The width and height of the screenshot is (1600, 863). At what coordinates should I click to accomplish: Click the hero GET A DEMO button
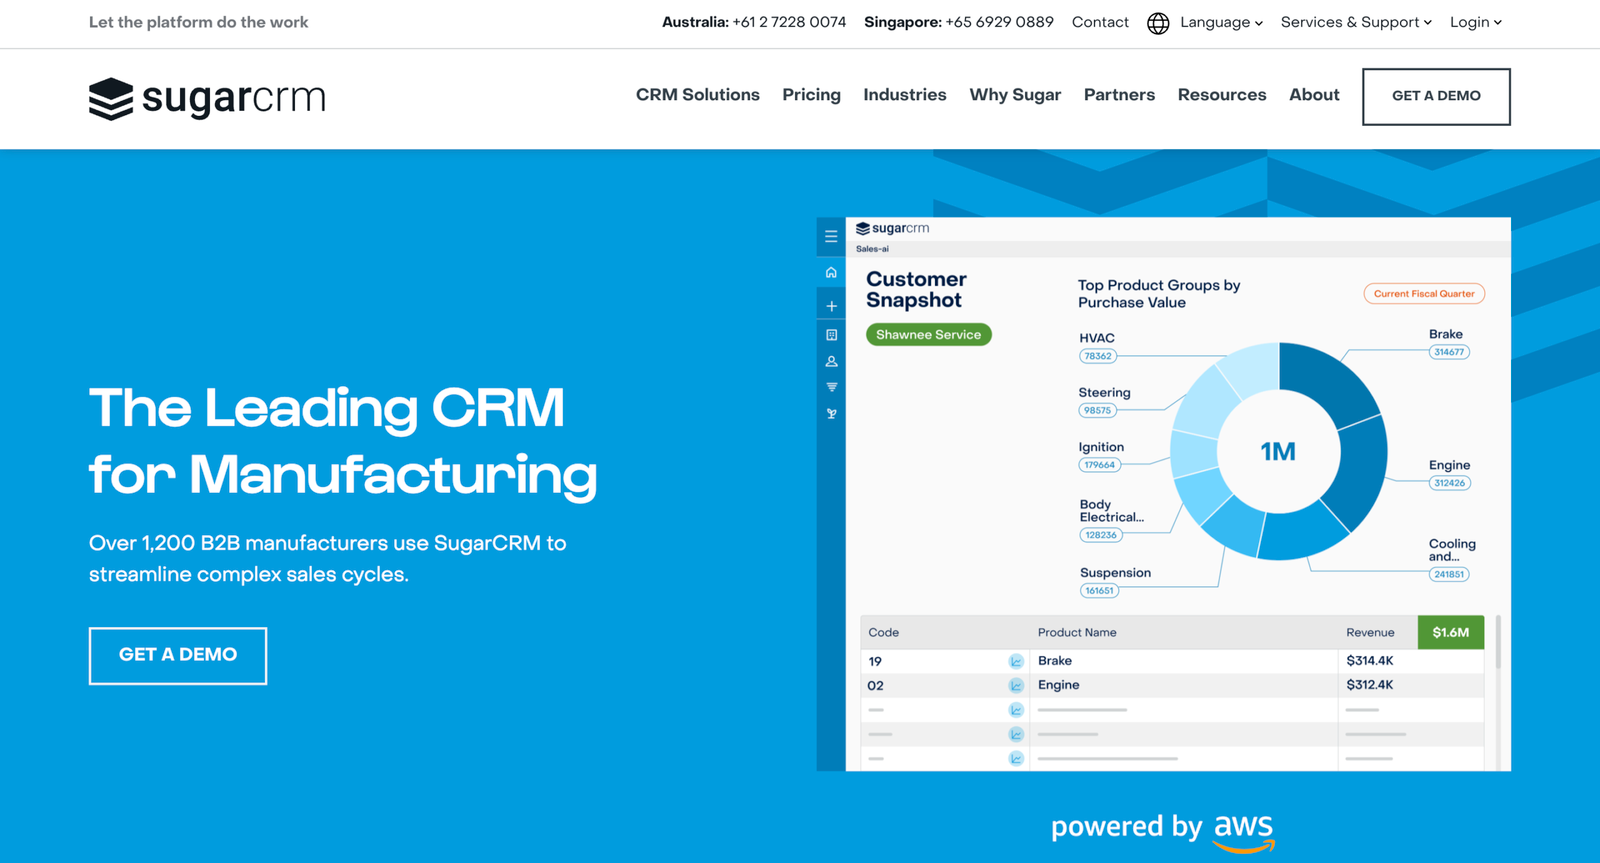[178, 656]
